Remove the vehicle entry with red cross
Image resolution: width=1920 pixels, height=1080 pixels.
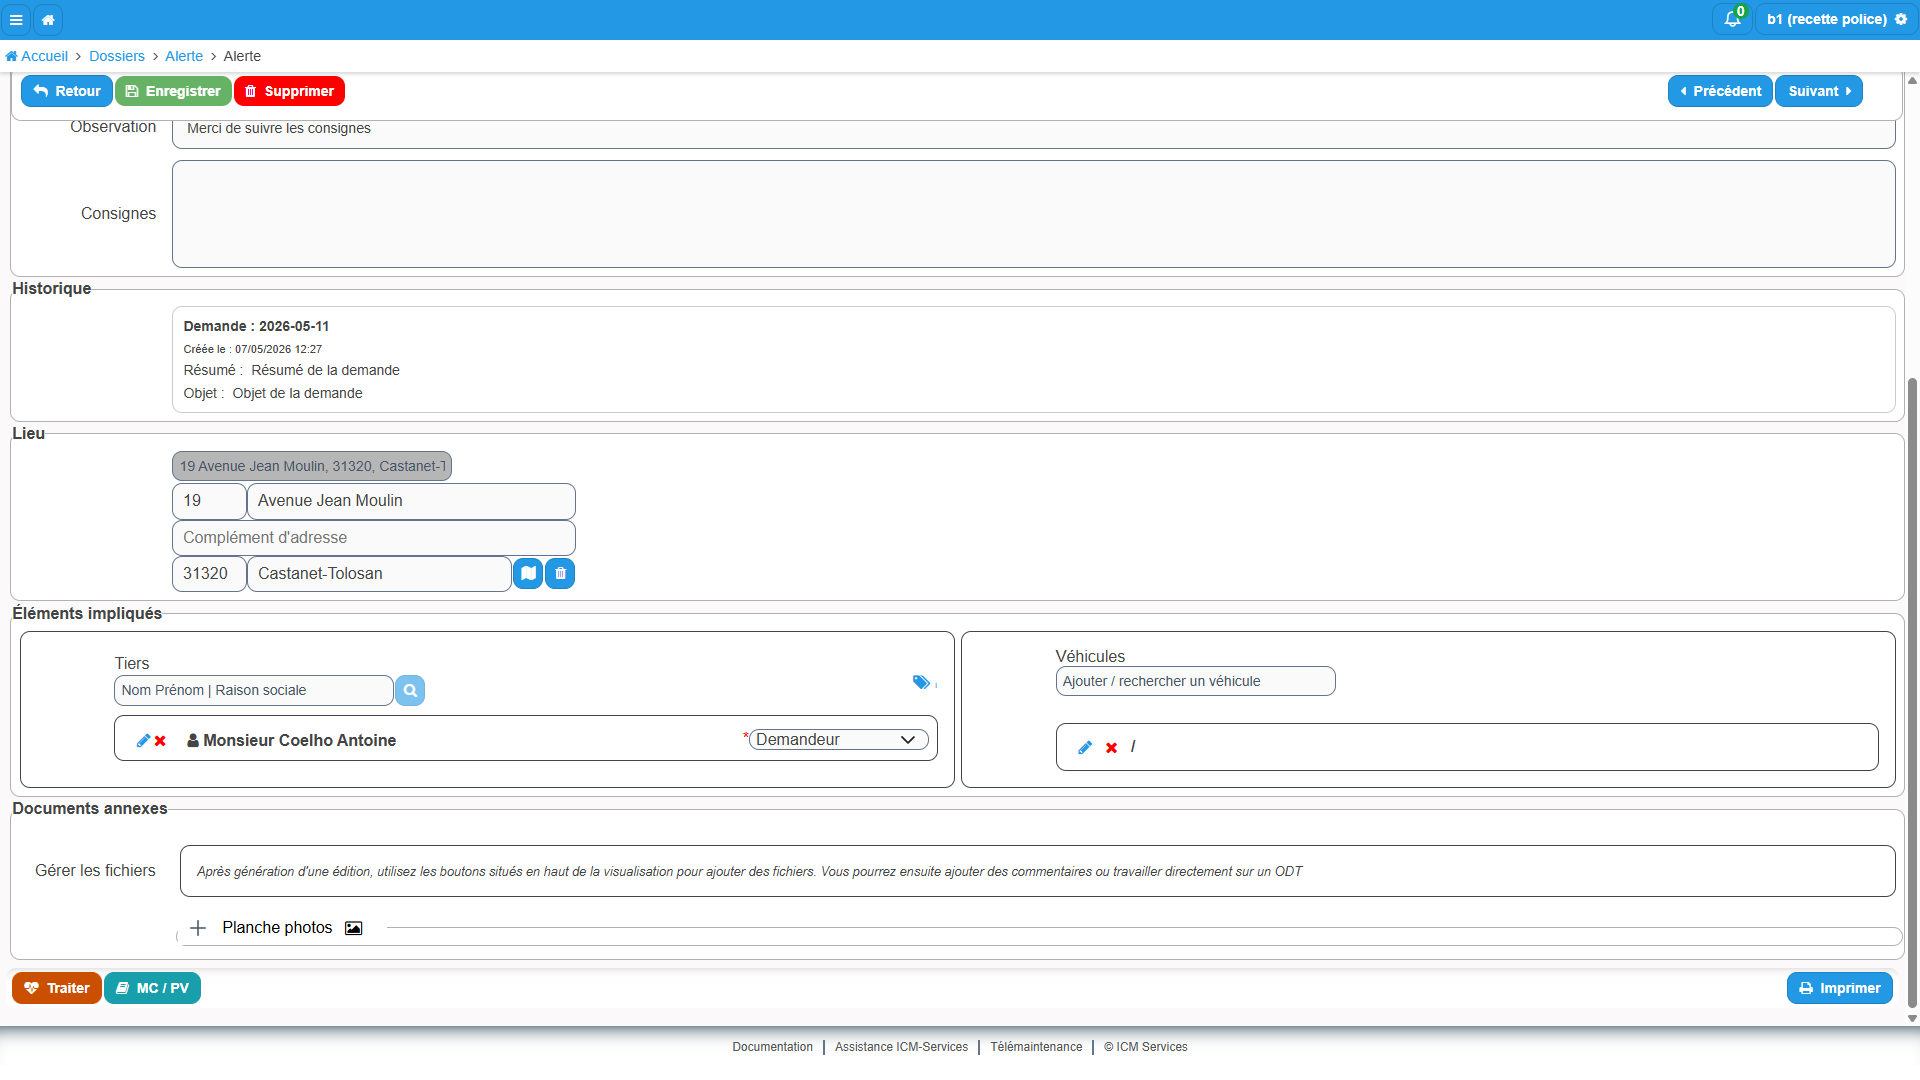[x=1111, y=748]
